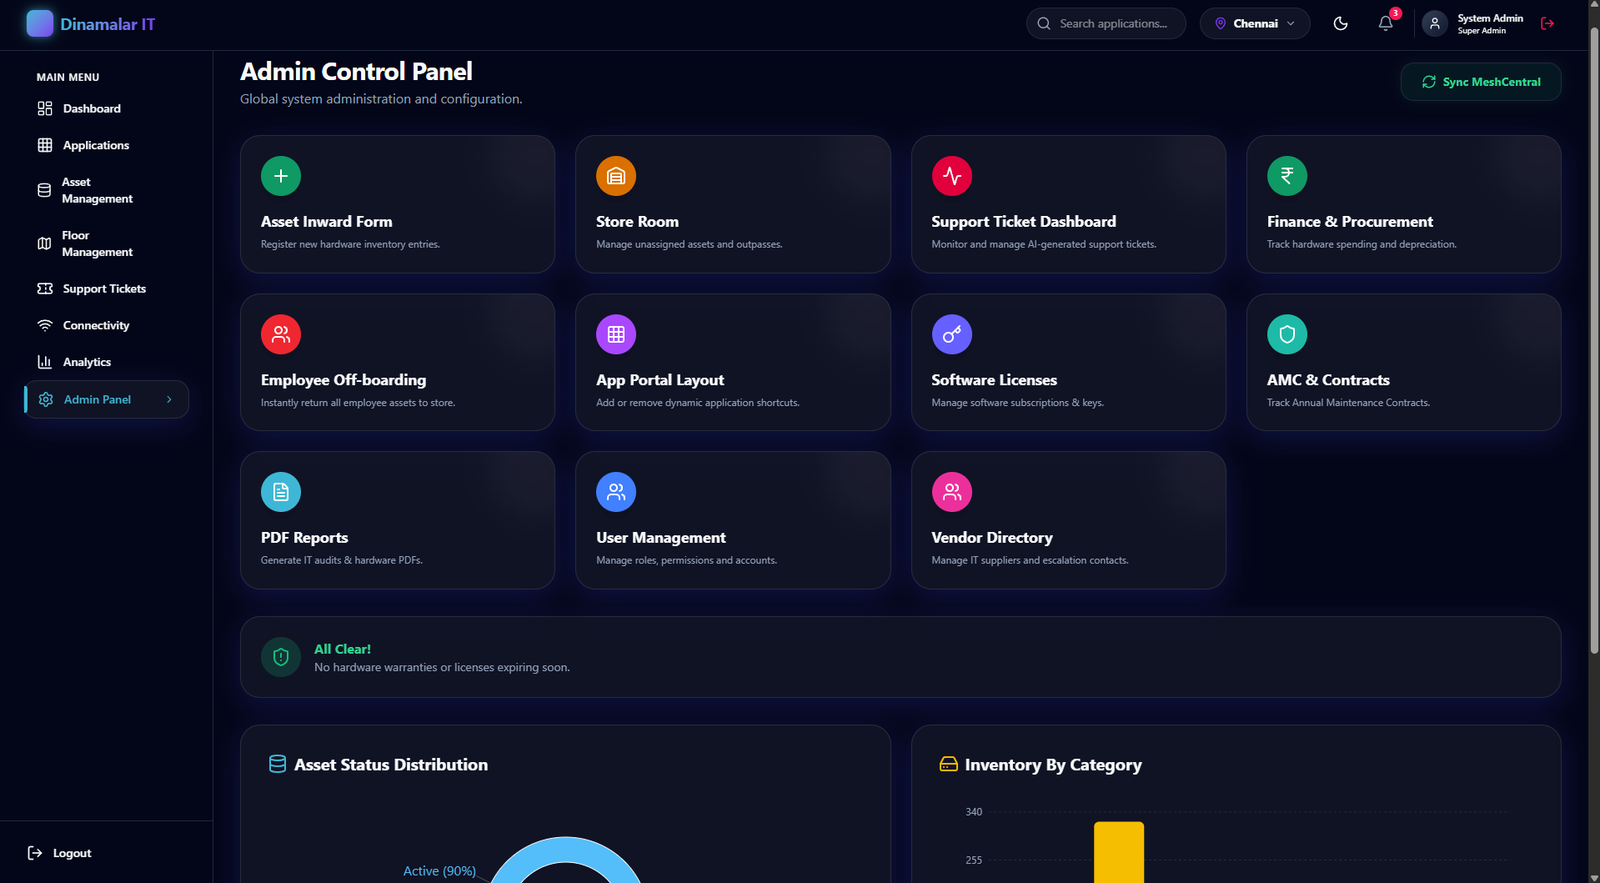The image size is (1600, 883).
Task: Click the red pulse Support Ticket icon
Action: 952,176
